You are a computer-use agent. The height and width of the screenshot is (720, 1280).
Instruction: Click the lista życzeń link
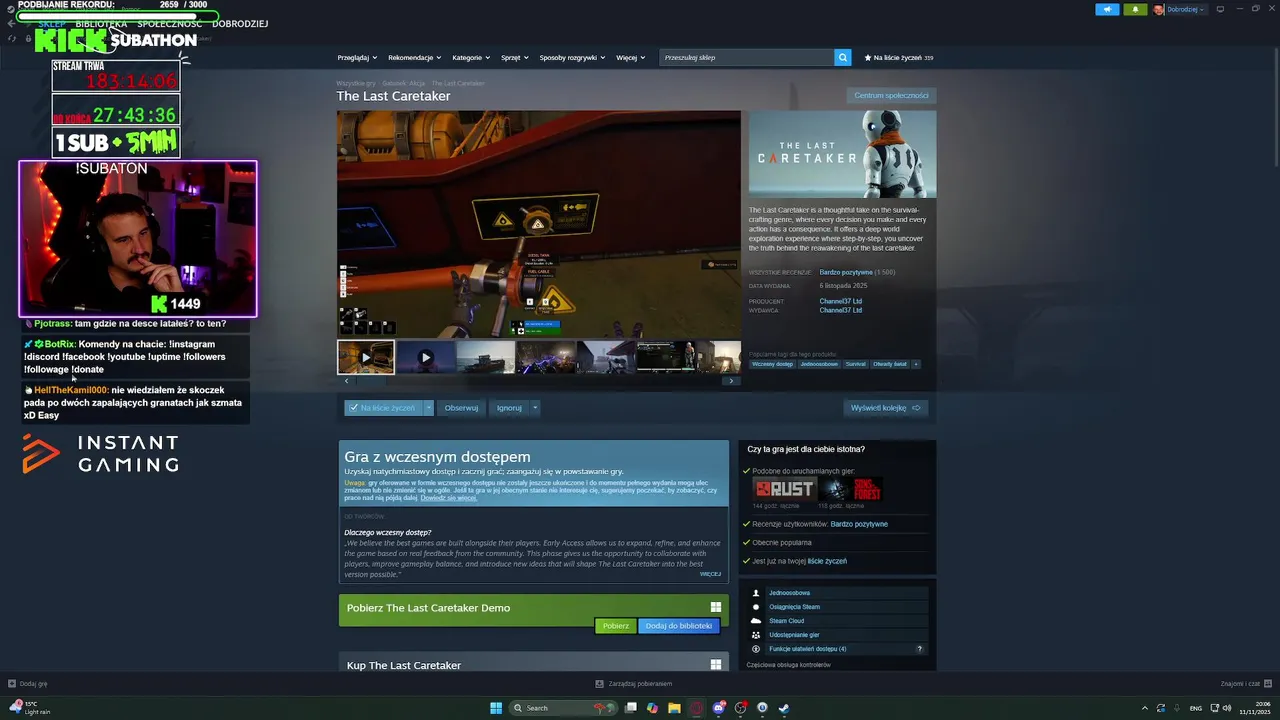827,561
